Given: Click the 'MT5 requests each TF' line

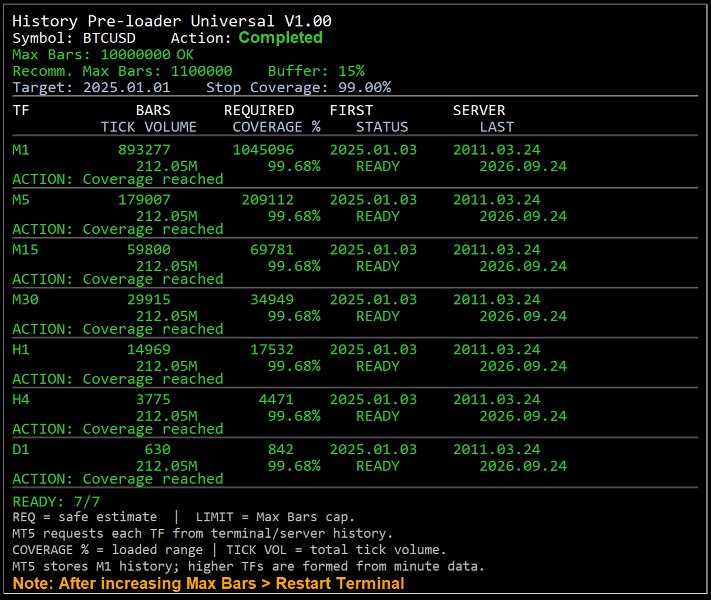Looking at the screenshot, I should pyautogui.click(x=202, y=533).
